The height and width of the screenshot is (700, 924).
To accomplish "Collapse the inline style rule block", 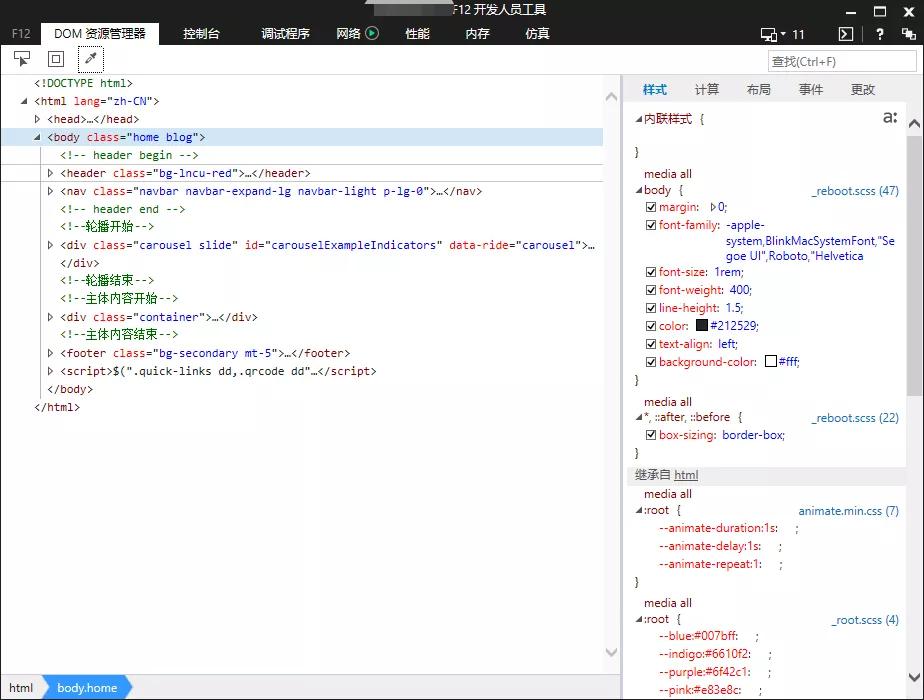I will click(x=639, y=119).
